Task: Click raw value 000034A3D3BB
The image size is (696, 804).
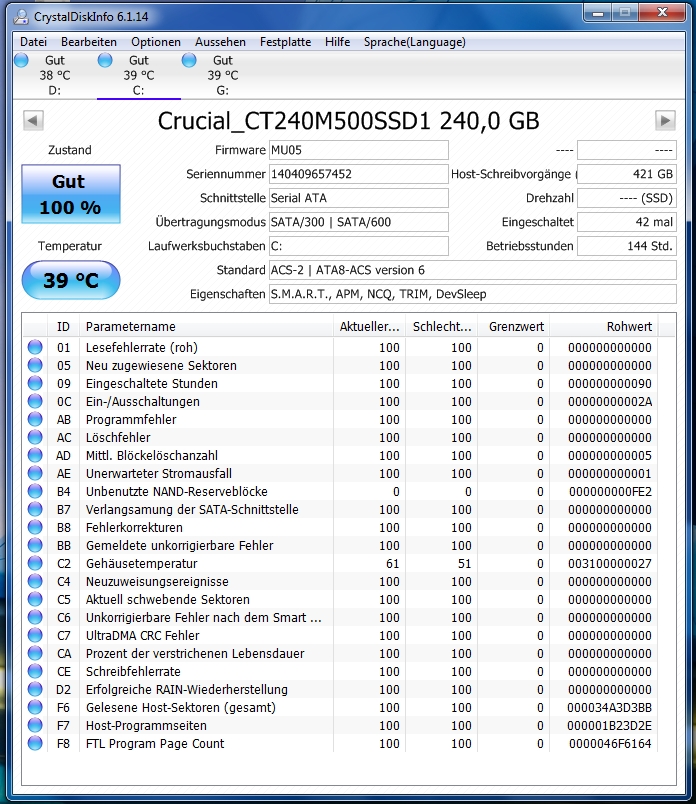Action: tap(609, 708)
